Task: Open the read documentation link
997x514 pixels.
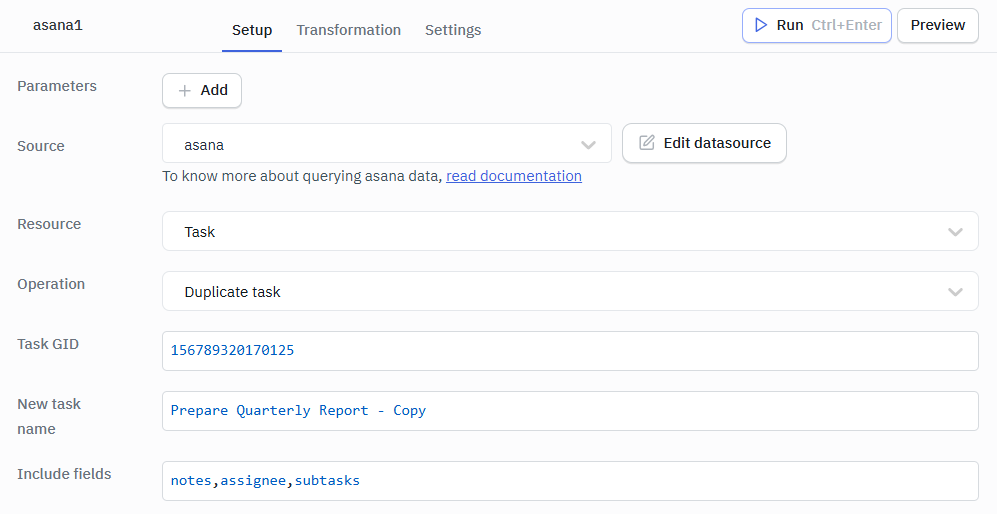Action: (514, 176)
